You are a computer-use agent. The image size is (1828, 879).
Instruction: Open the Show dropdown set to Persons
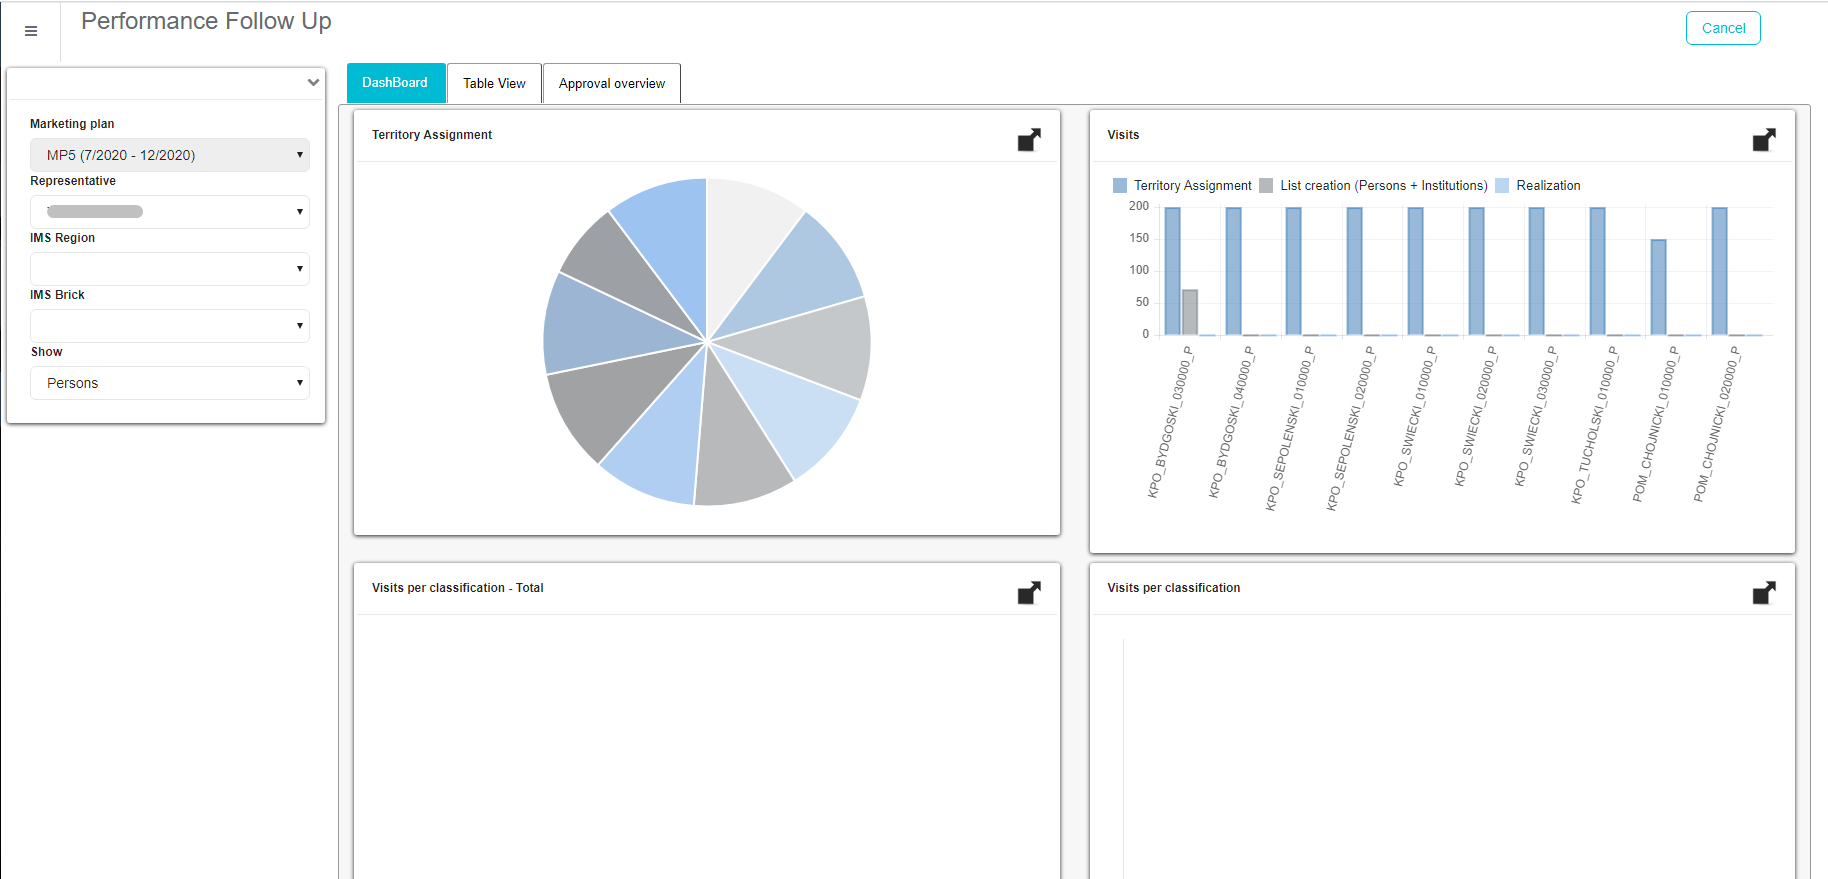tap(170, 383)
